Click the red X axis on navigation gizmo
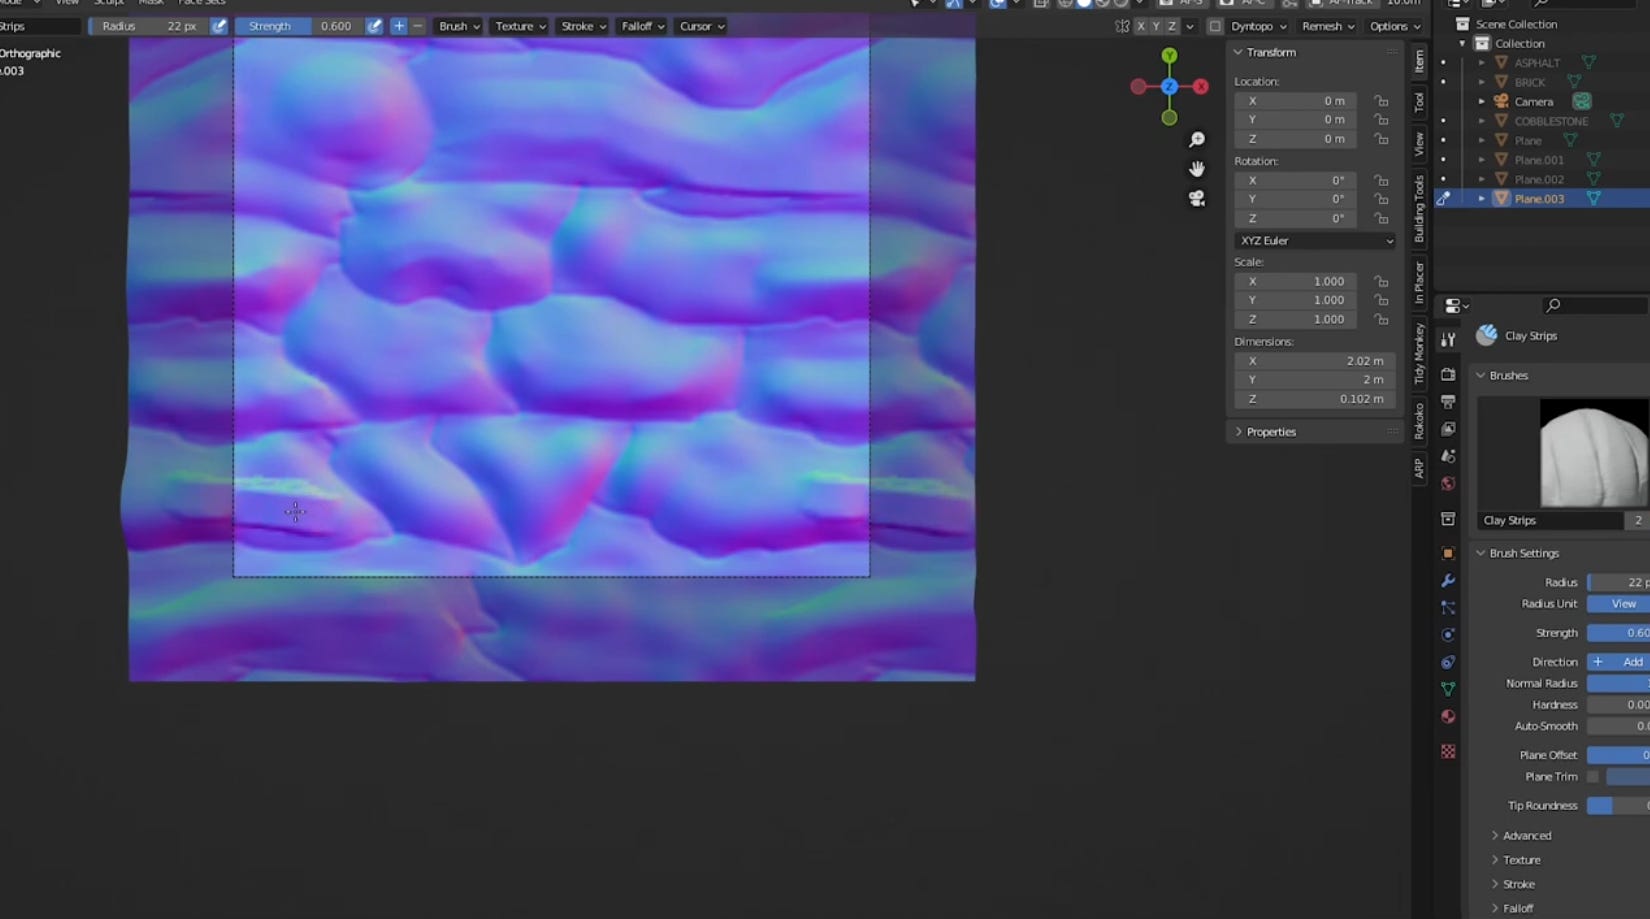 (1201, 87)
